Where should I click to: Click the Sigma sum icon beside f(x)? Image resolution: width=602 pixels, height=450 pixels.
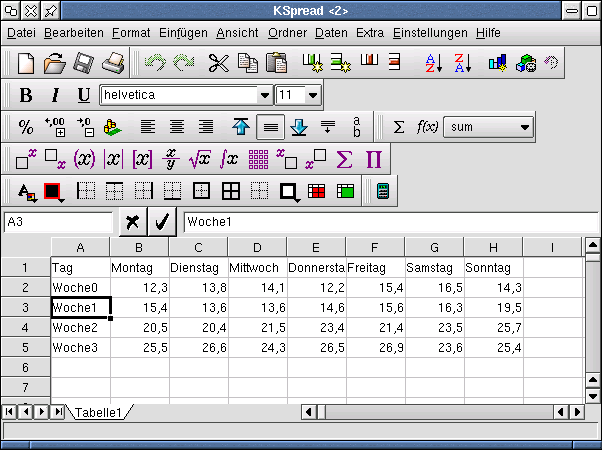coord(398,127)
